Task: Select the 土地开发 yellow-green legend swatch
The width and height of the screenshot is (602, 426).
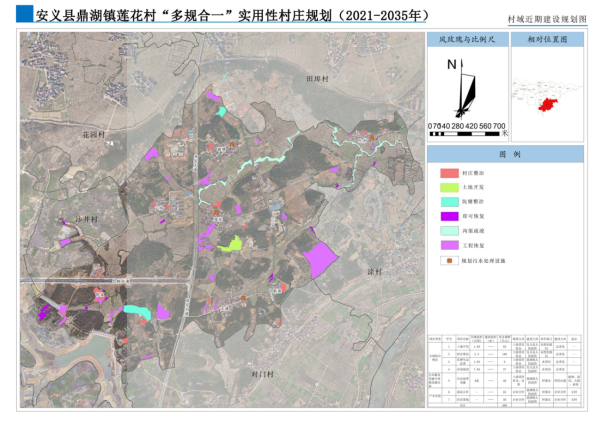Action: click(x=447, y=187)
